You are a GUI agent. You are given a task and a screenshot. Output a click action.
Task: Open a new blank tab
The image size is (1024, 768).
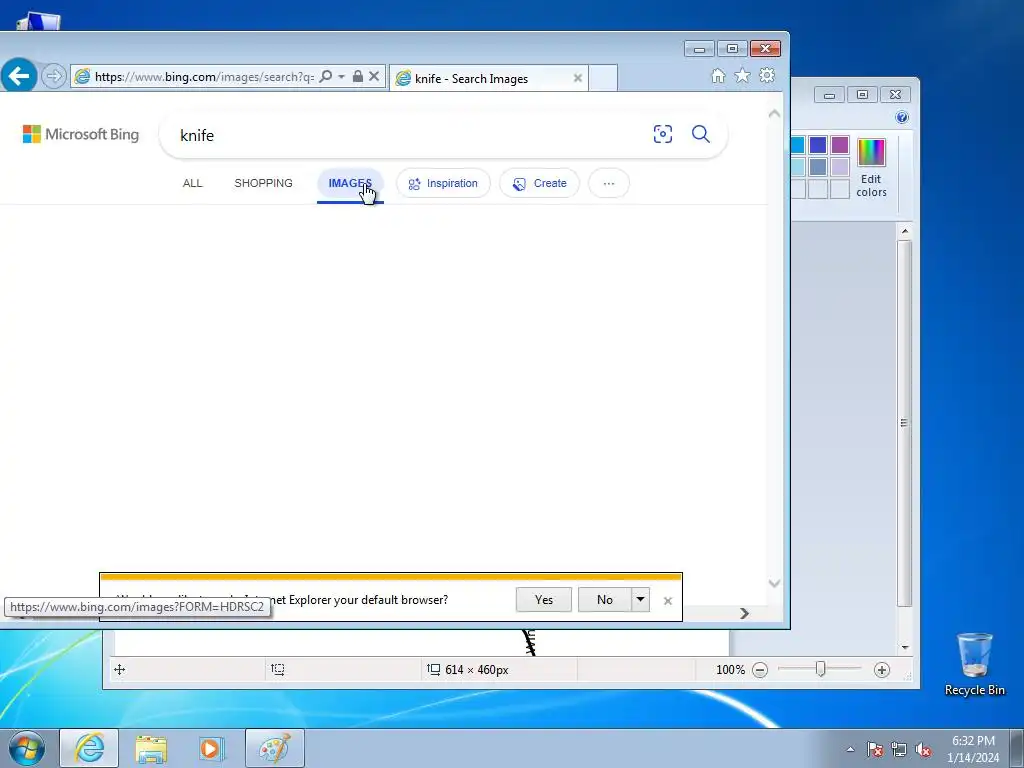603,78
